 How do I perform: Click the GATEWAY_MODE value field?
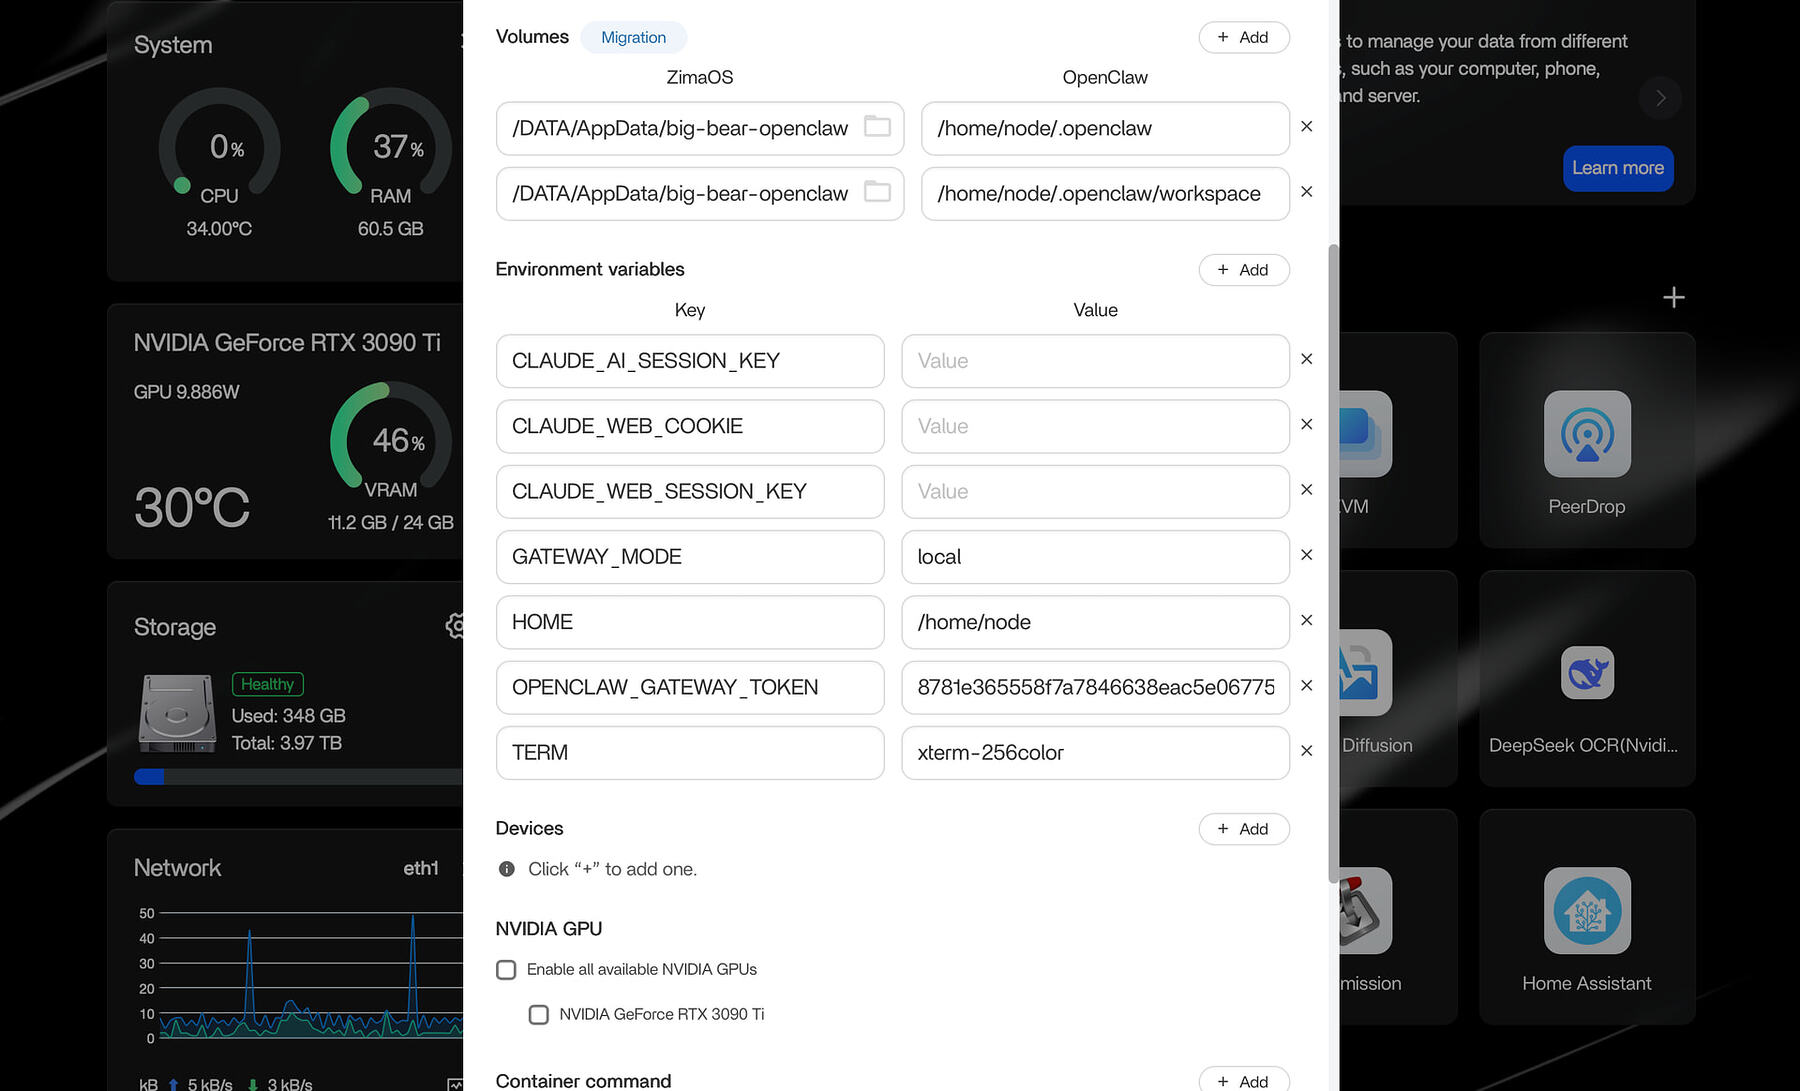click(1094, 557)
